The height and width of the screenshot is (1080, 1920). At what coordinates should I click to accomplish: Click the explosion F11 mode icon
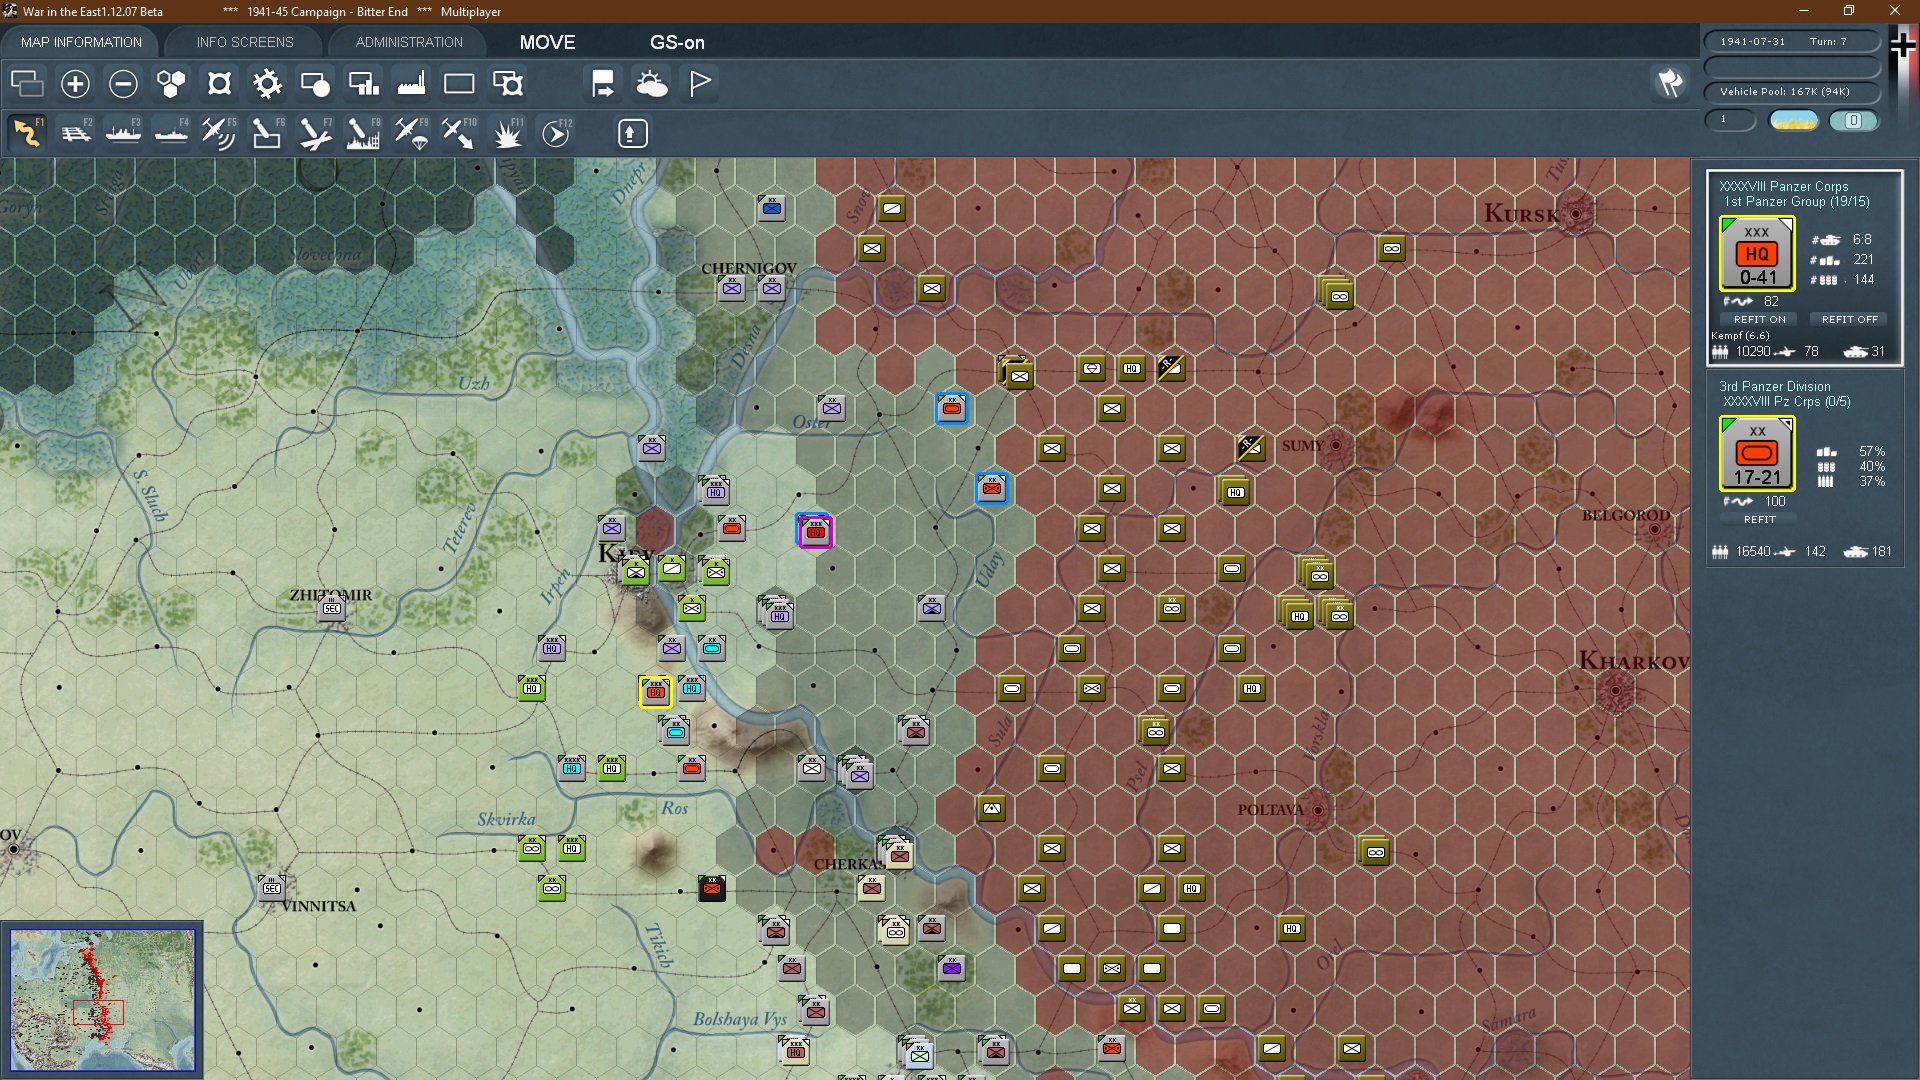click(508, 133)
